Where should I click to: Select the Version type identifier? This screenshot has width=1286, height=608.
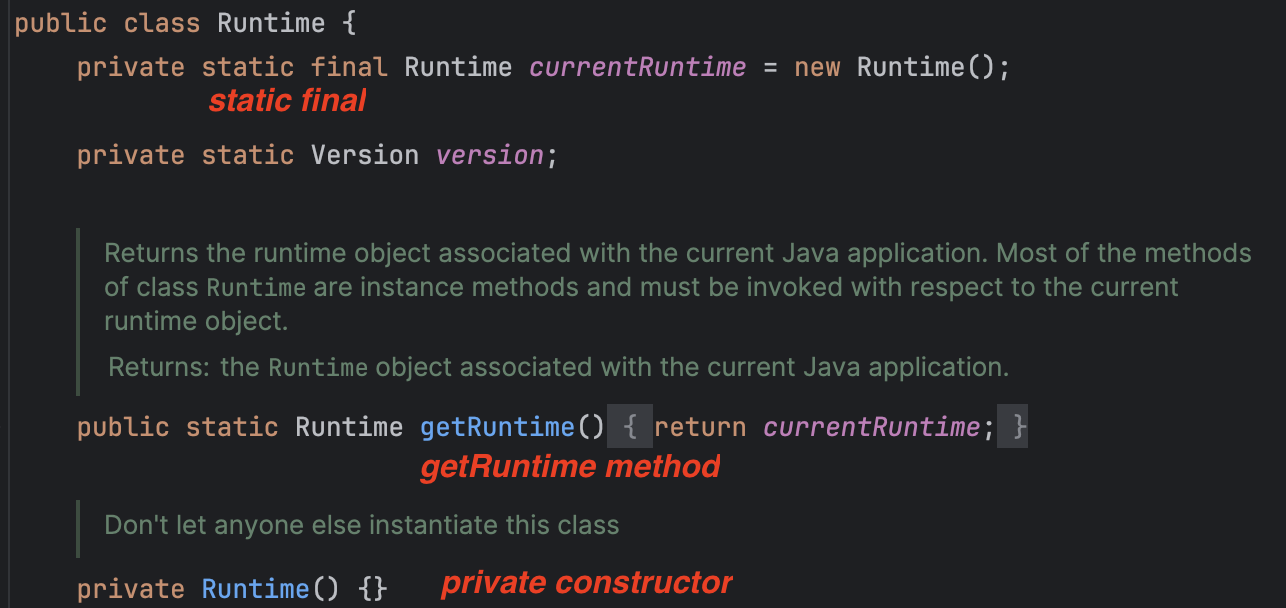point(364,156)
